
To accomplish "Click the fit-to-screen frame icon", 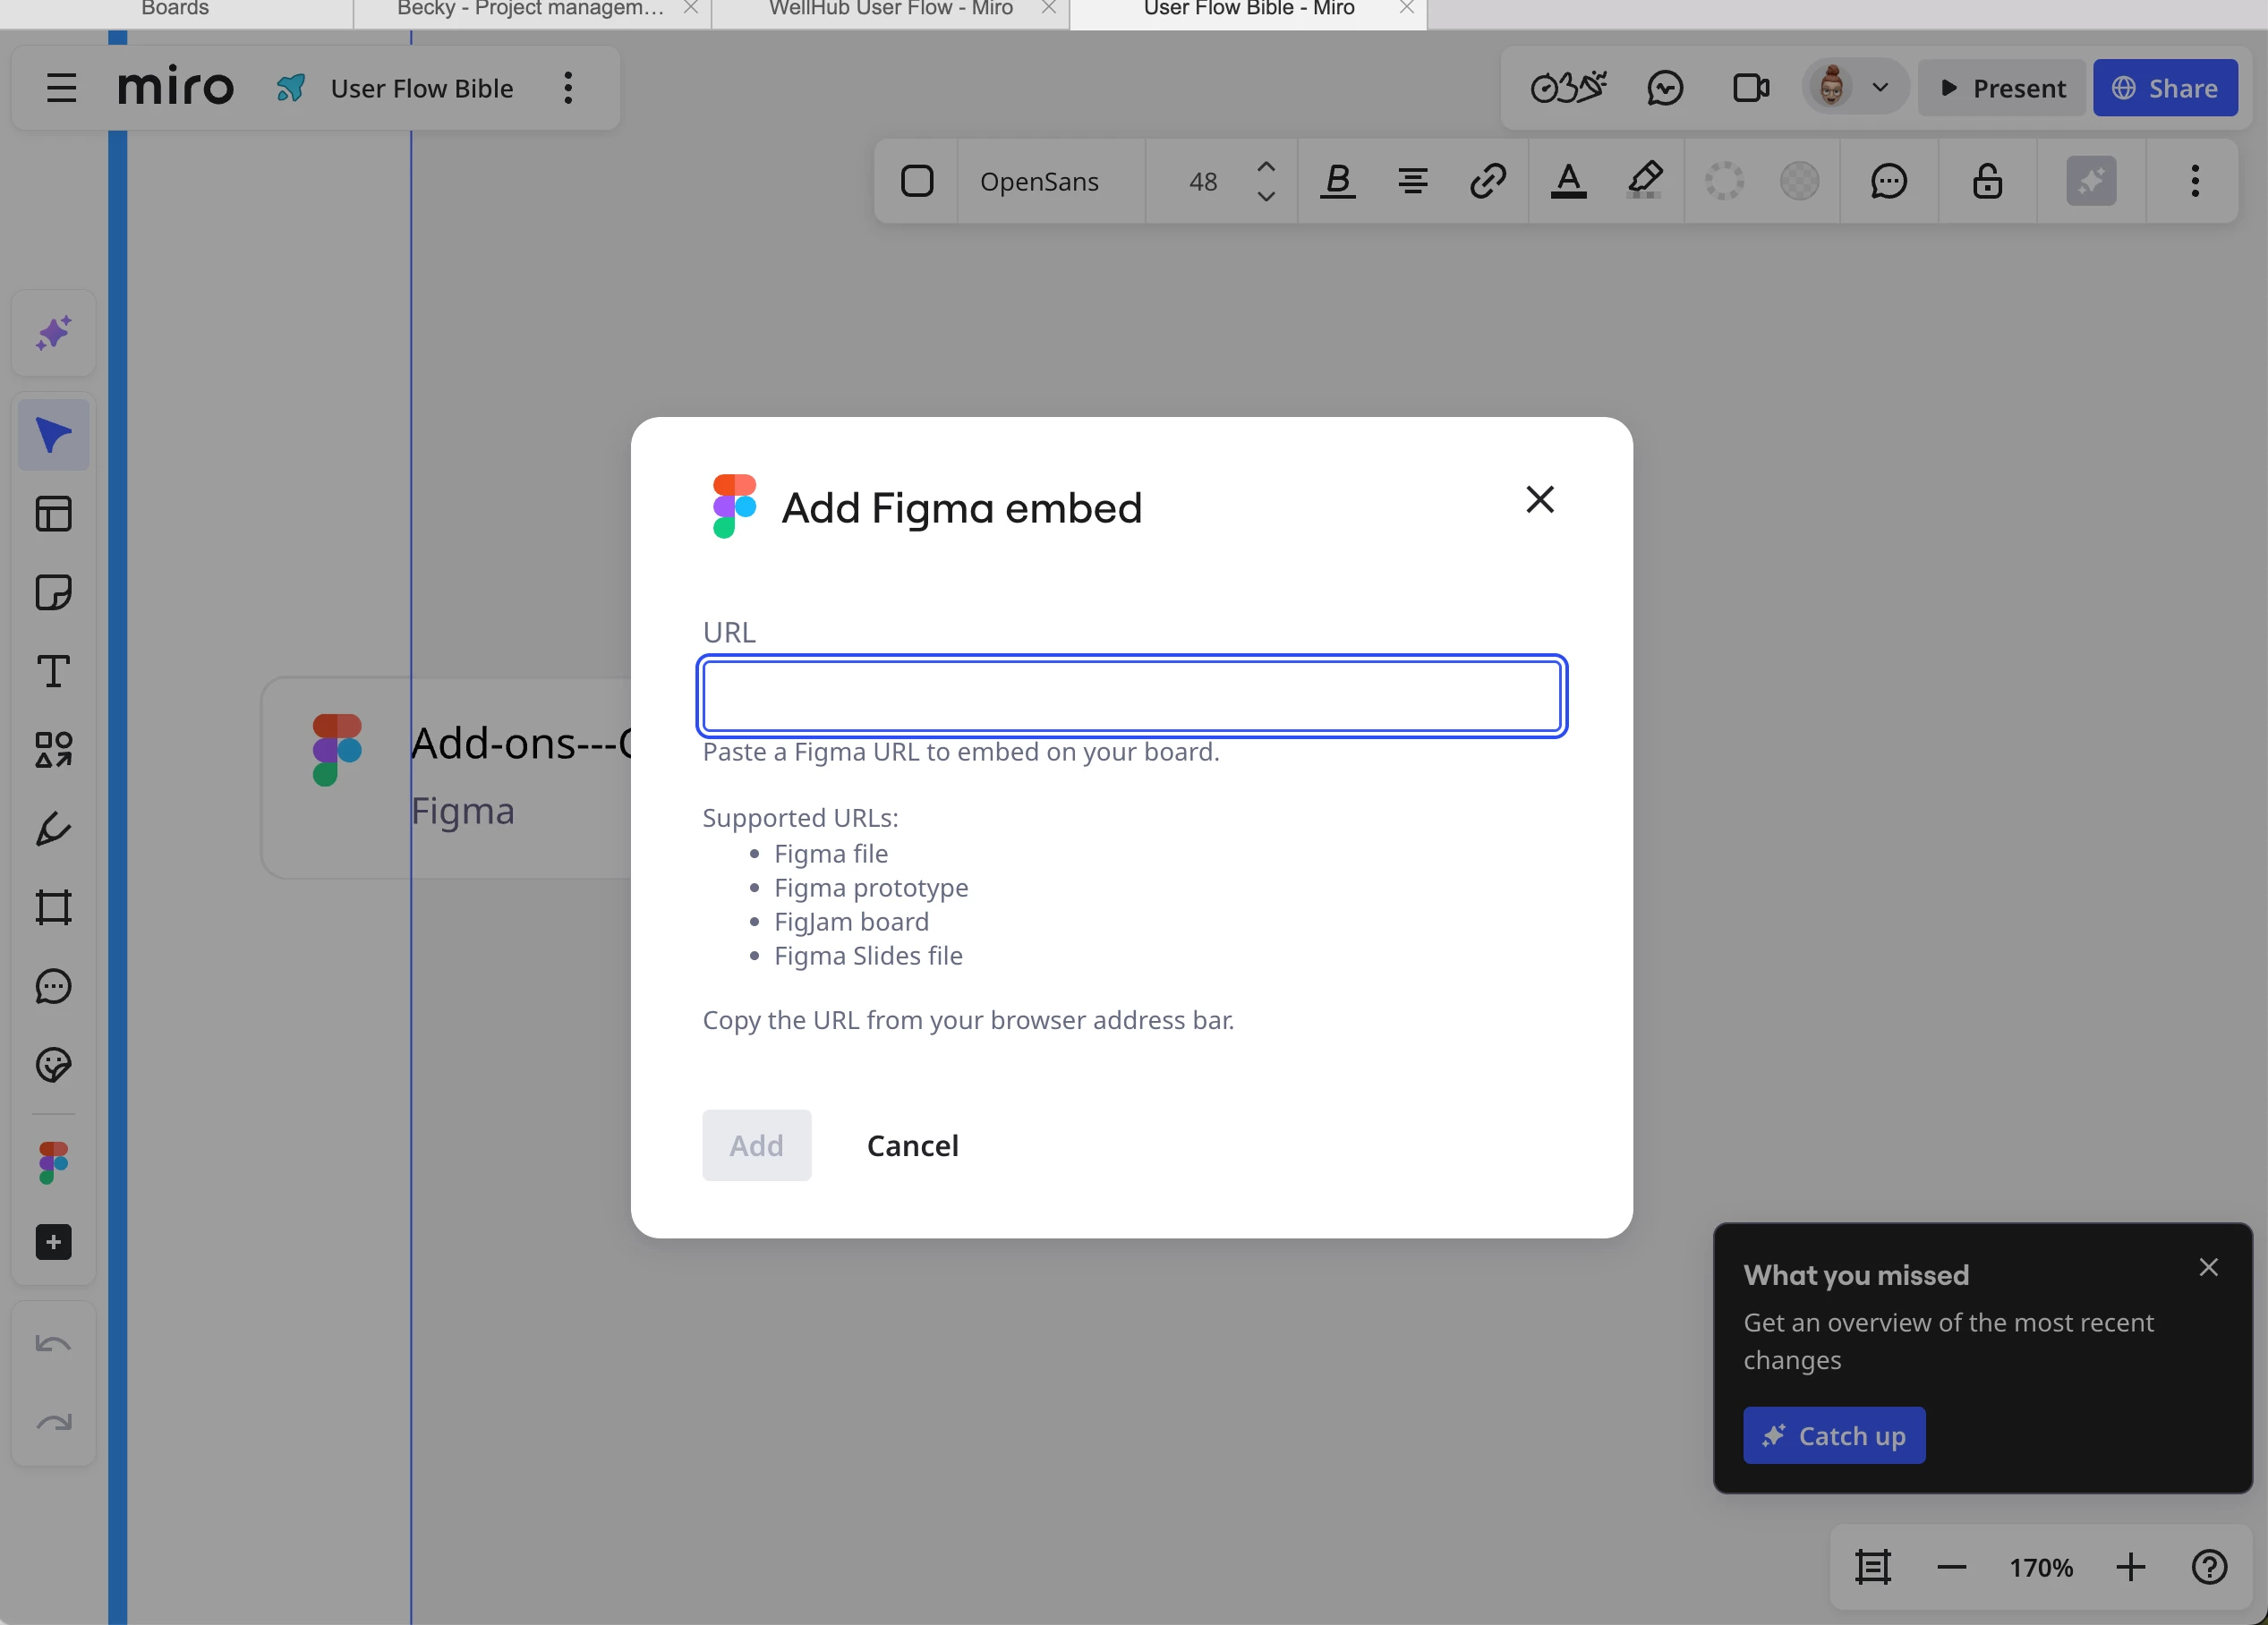I will pos(1872,1567).
